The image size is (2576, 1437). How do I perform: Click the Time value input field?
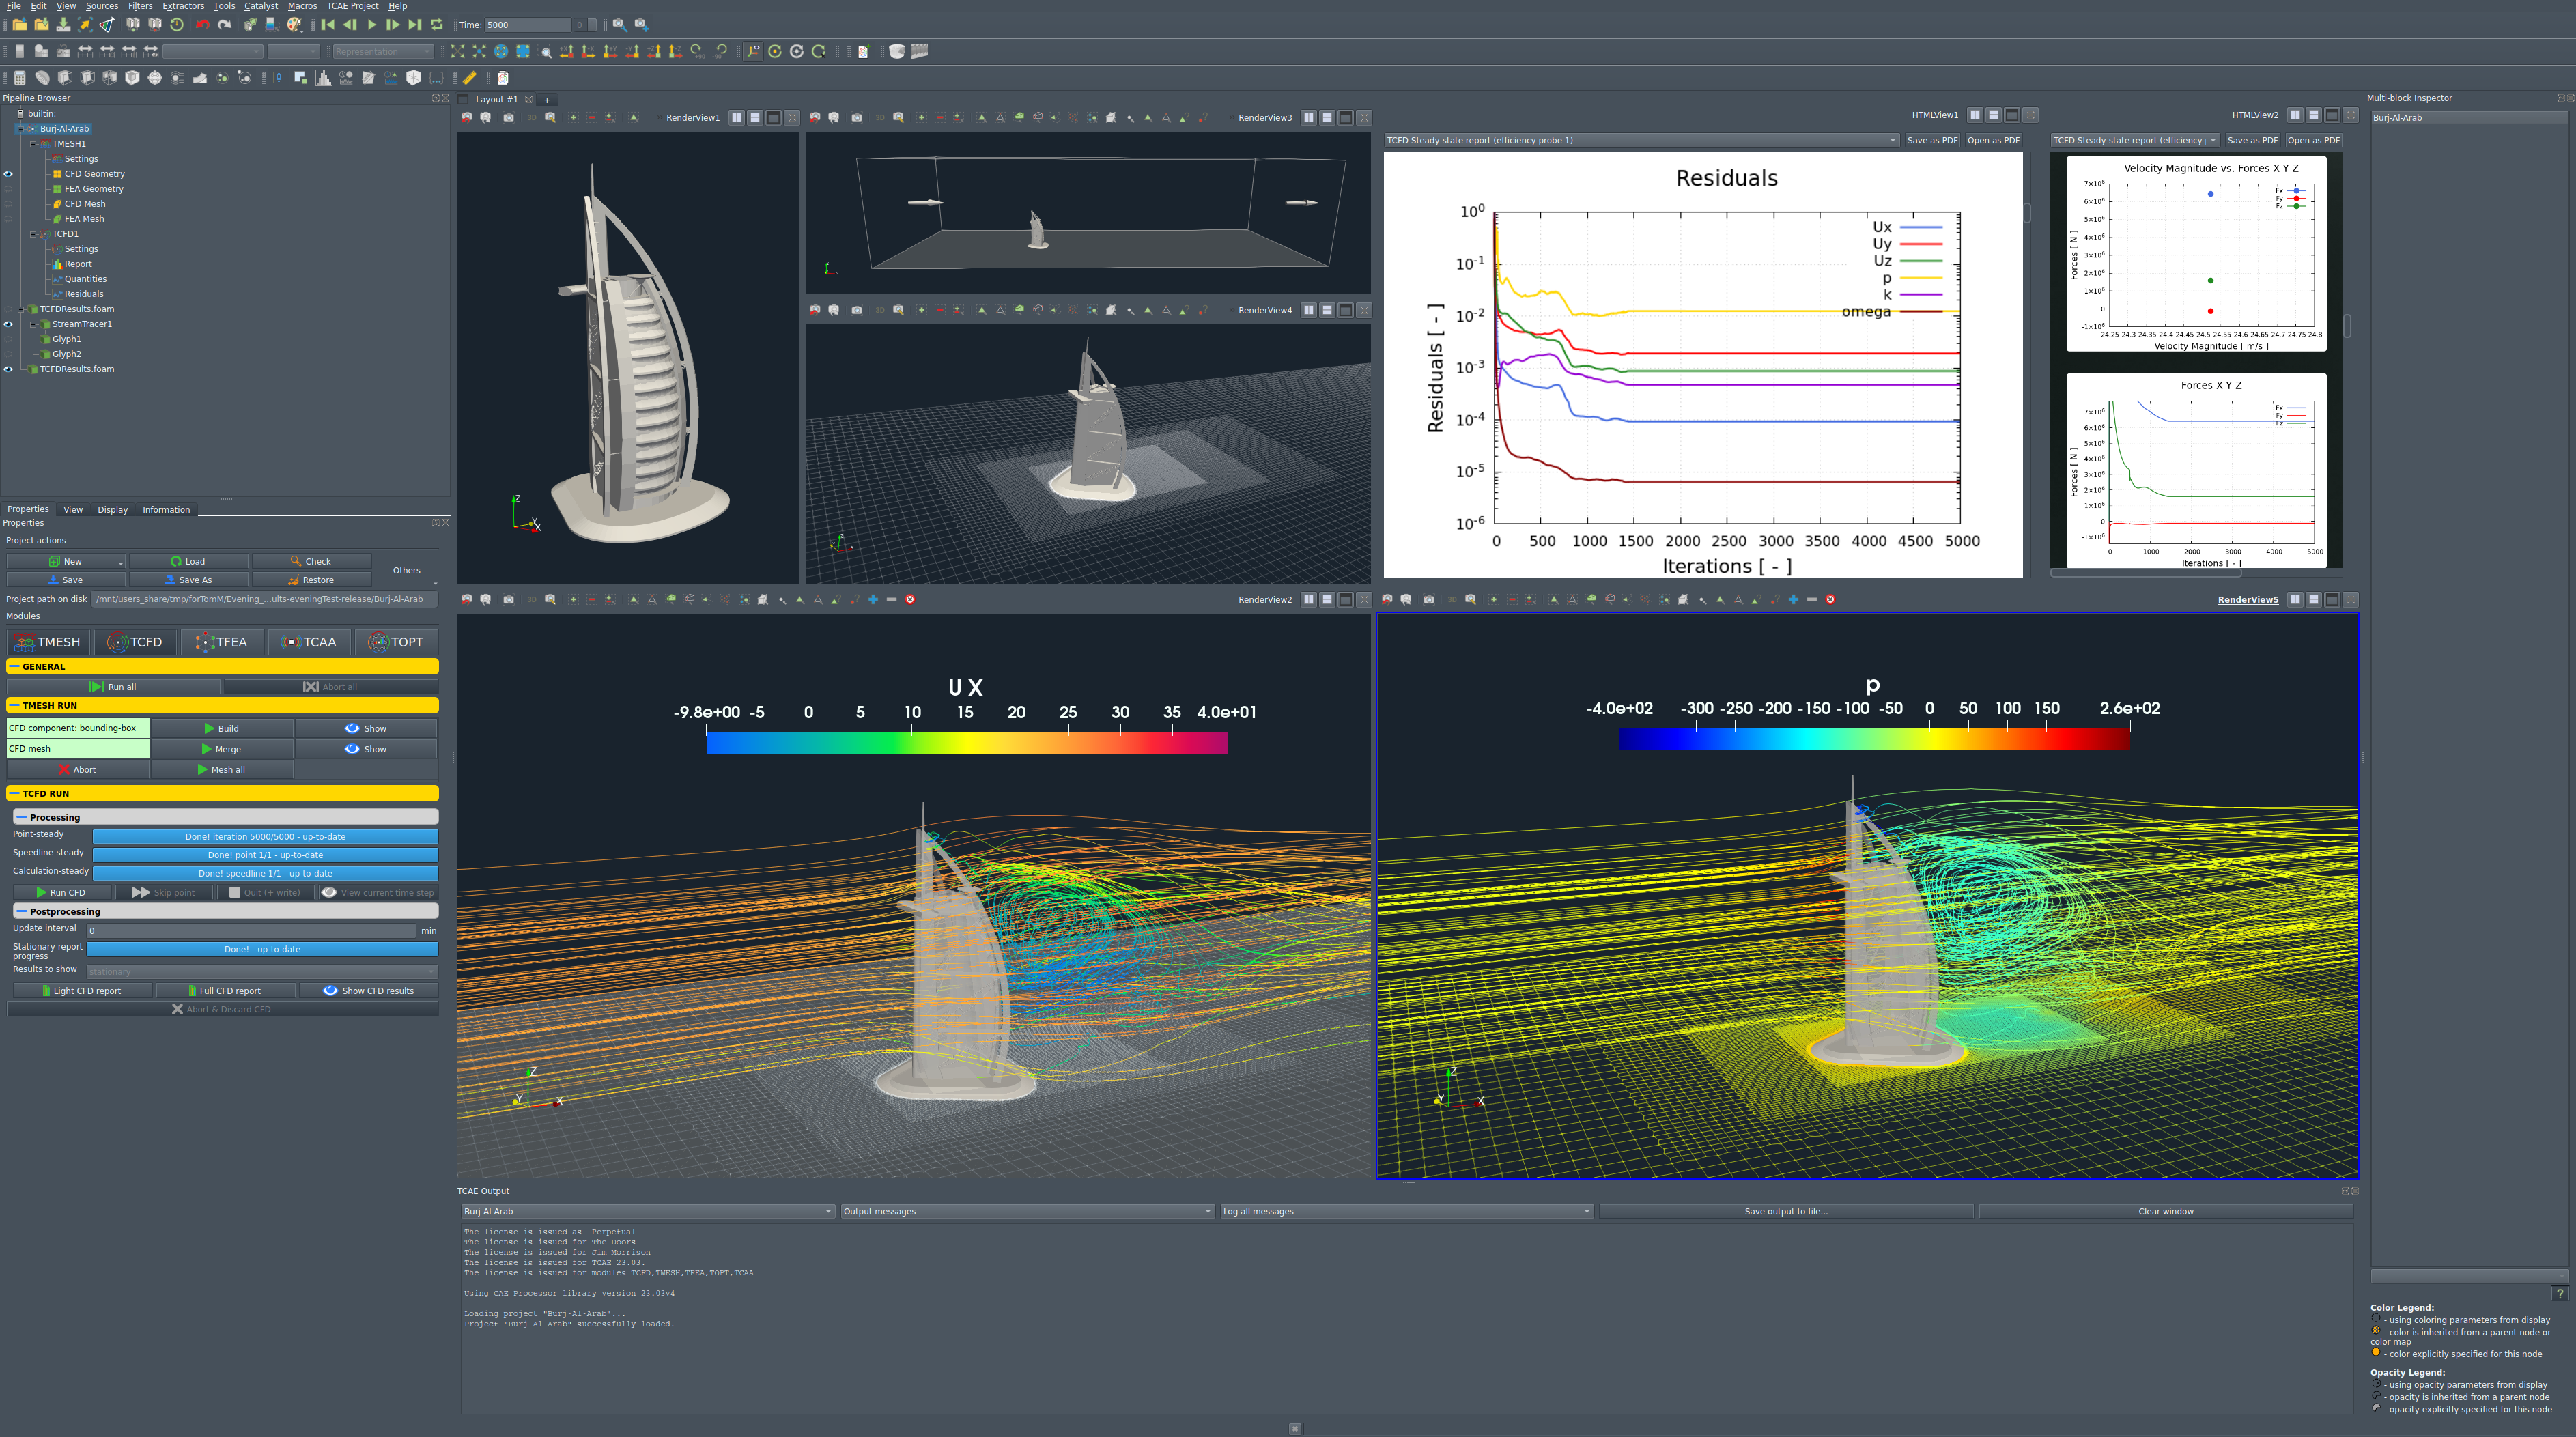click(x=528, y=25)
